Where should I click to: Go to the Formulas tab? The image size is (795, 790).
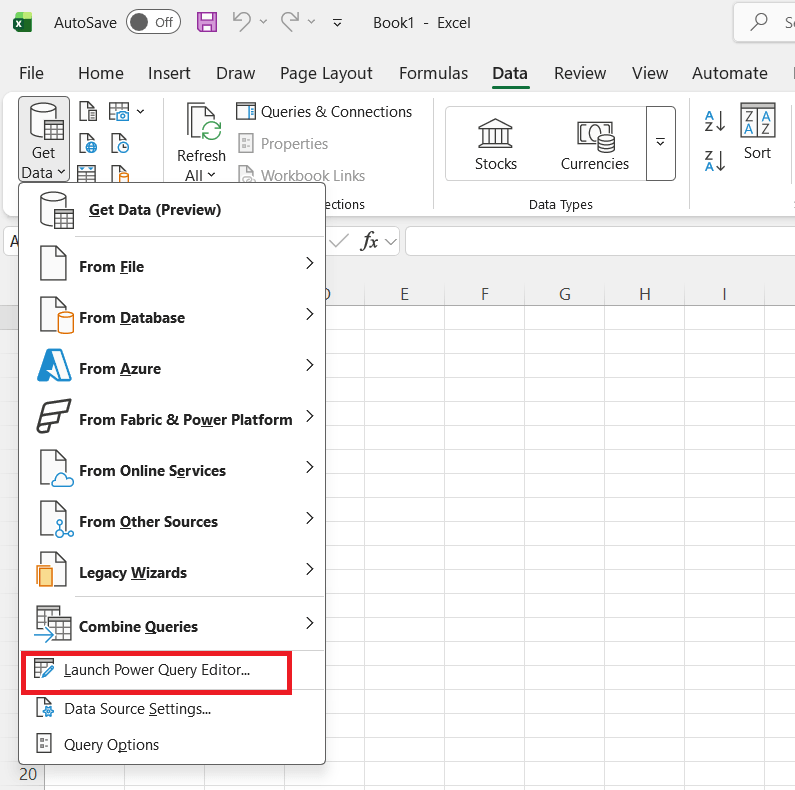(433, 74)
